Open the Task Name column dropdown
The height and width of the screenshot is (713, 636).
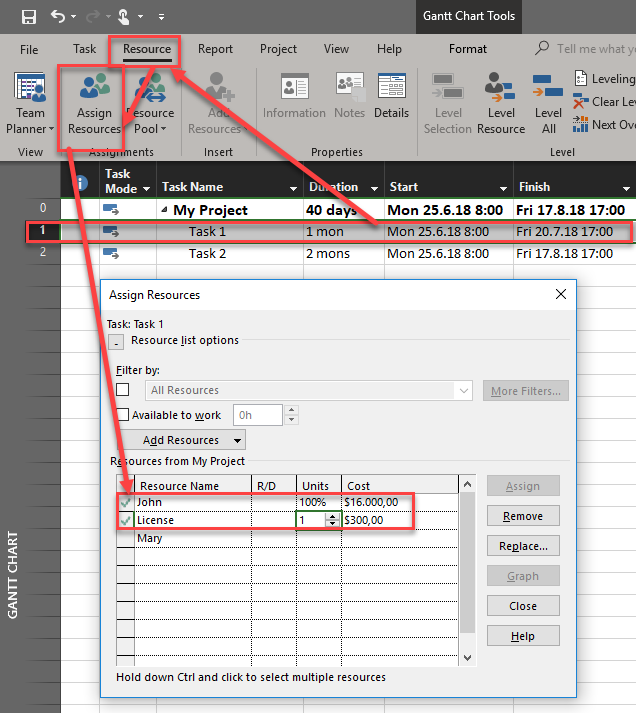293,188
